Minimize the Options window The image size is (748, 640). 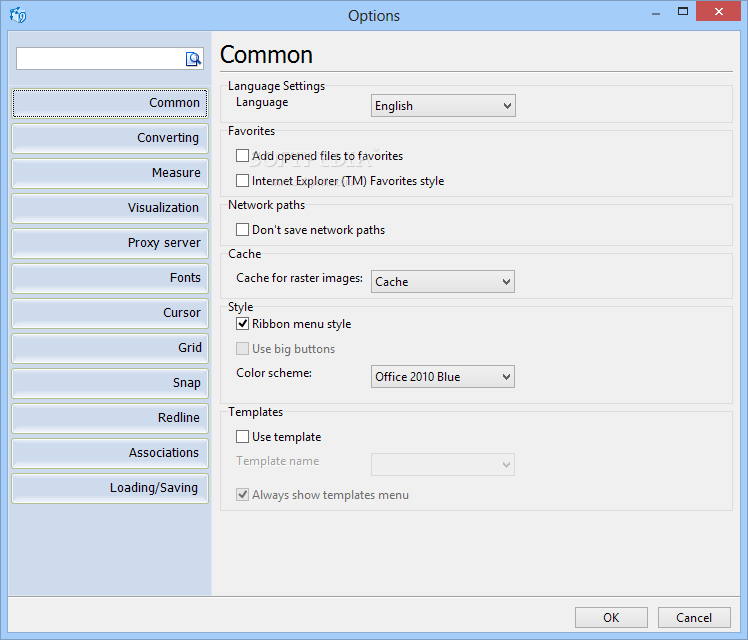point(656,13)
